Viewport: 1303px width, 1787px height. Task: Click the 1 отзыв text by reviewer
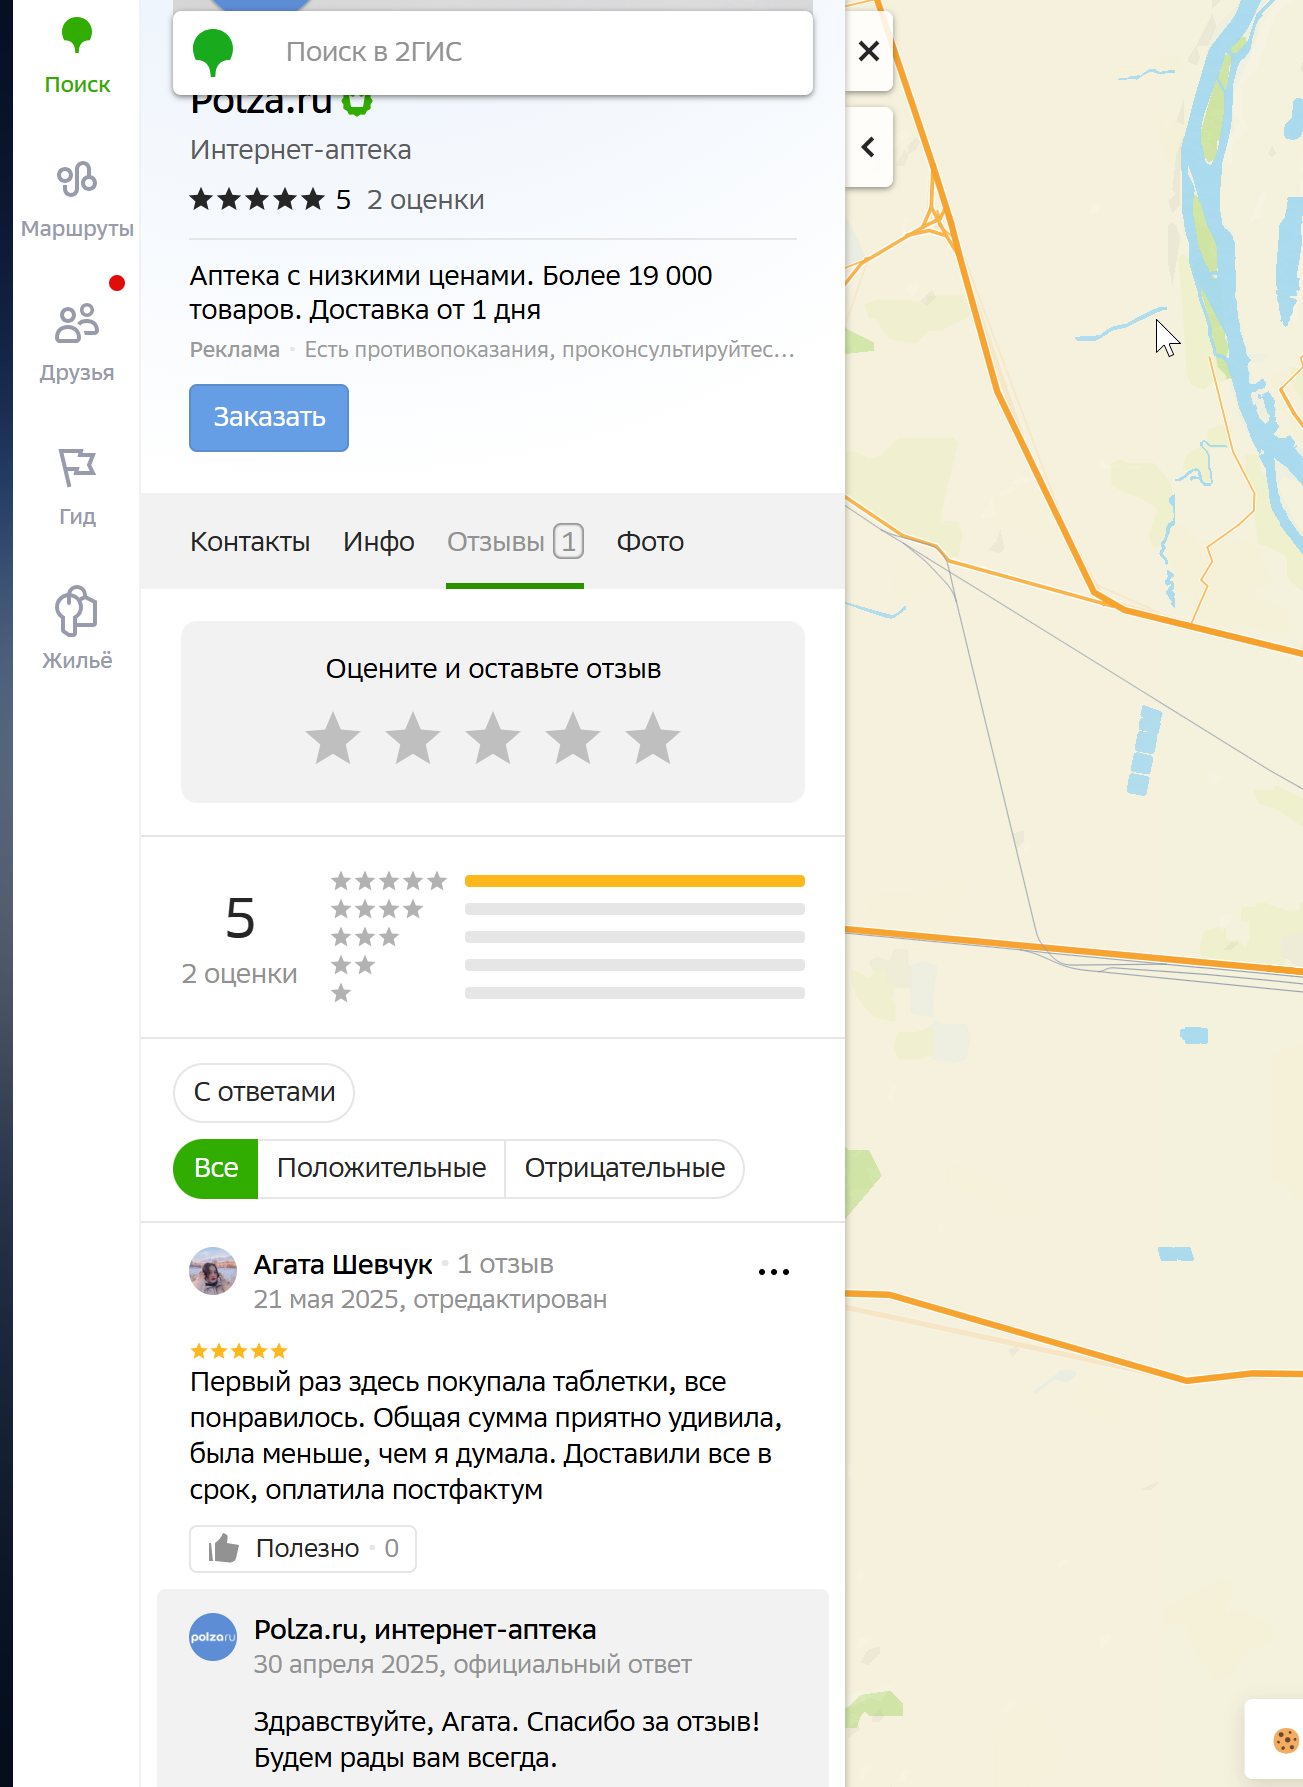[x=505, y=1265]
